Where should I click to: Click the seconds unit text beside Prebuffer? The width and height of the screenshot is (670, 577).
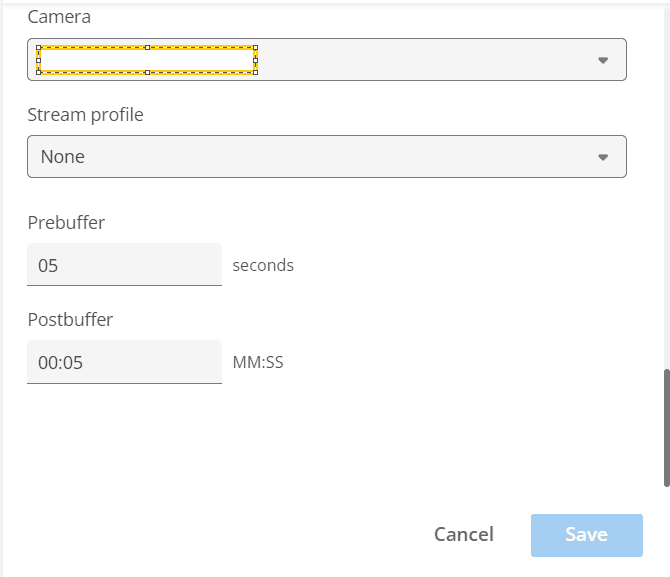pyautogui.click(x=263, y=265)
